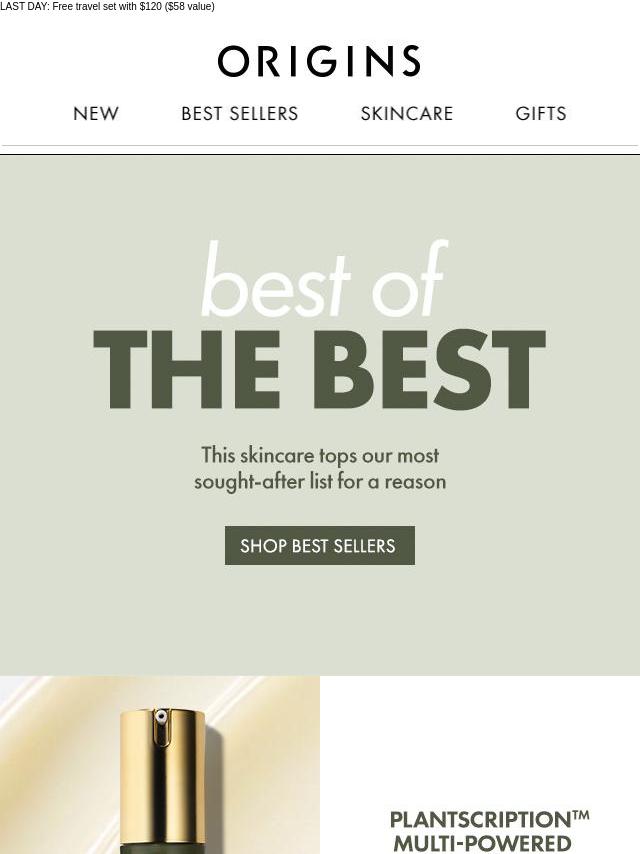Go to BEST SELLERS in the top navigation

click(240, 113)
